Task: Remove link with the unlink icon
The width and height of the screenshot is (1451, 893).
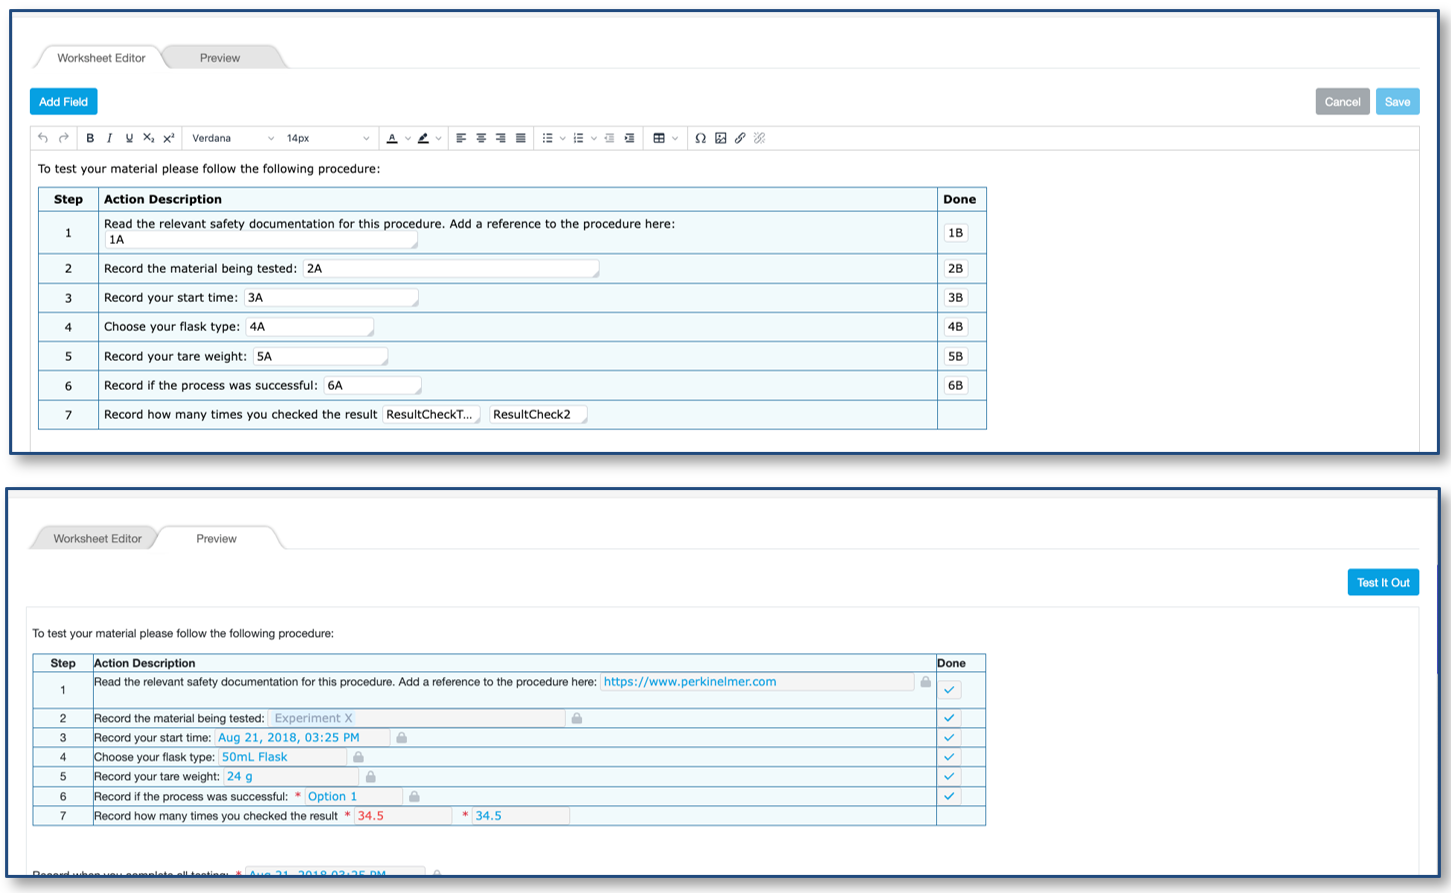Action: pyautogui.click(x=759, y=138)
